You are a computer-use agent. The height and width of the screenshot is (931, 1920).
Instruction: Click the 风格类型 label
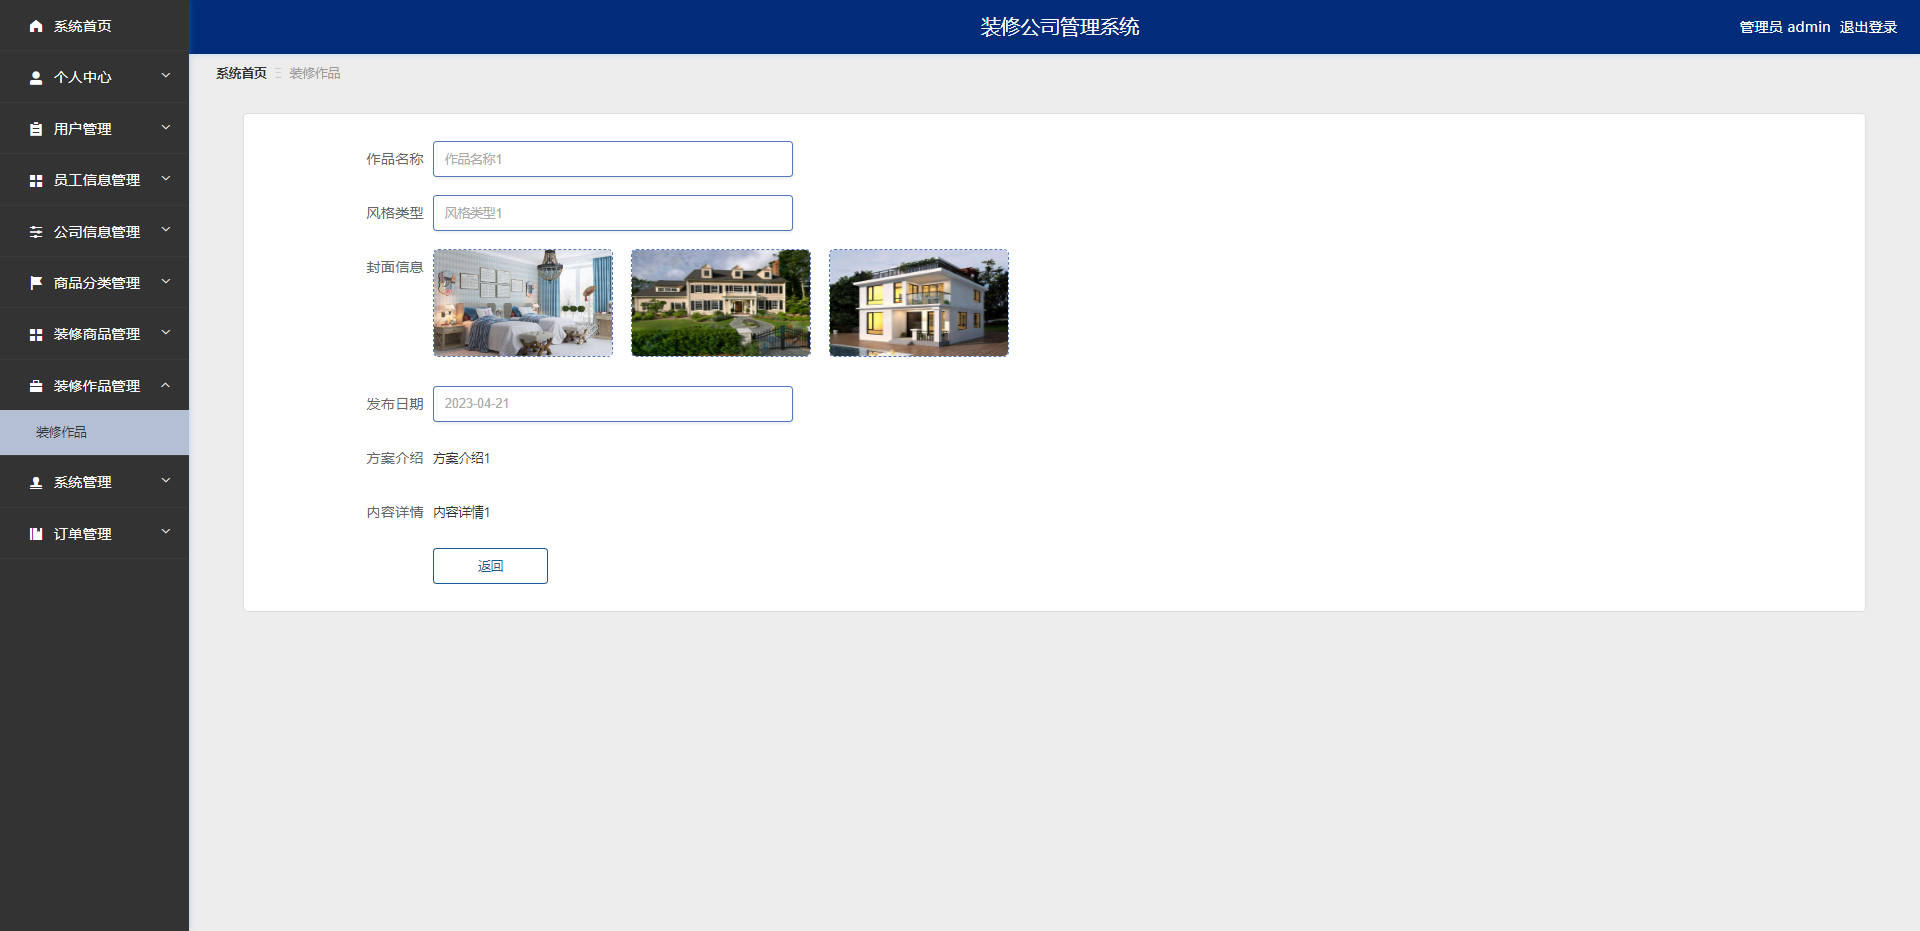pyautogui.click(x=395, y=213)
